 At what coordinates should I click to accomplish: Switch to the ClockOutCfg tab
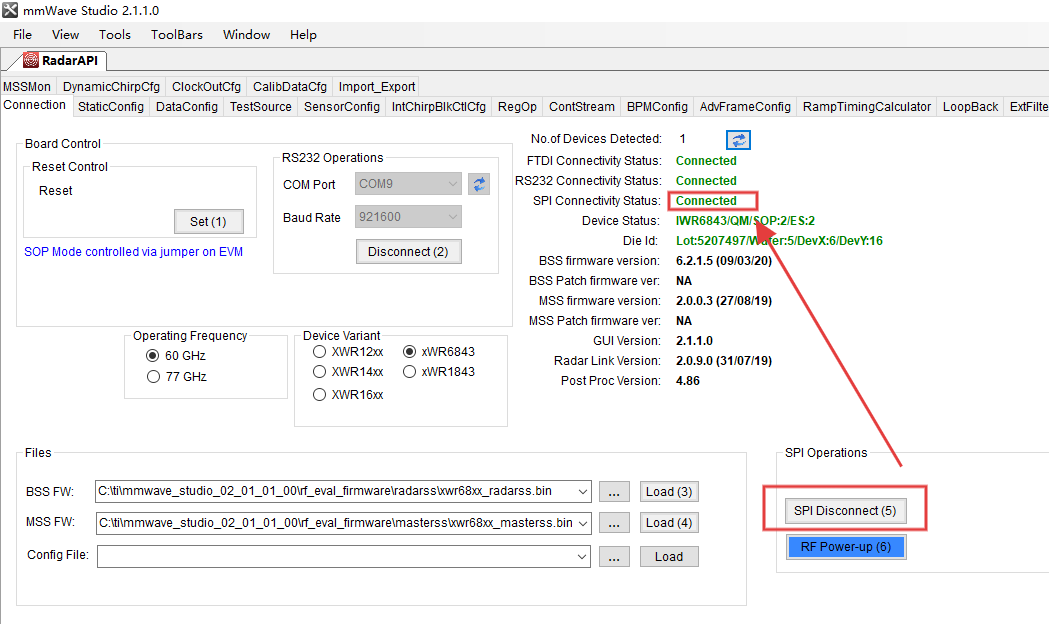coord(206,87)
